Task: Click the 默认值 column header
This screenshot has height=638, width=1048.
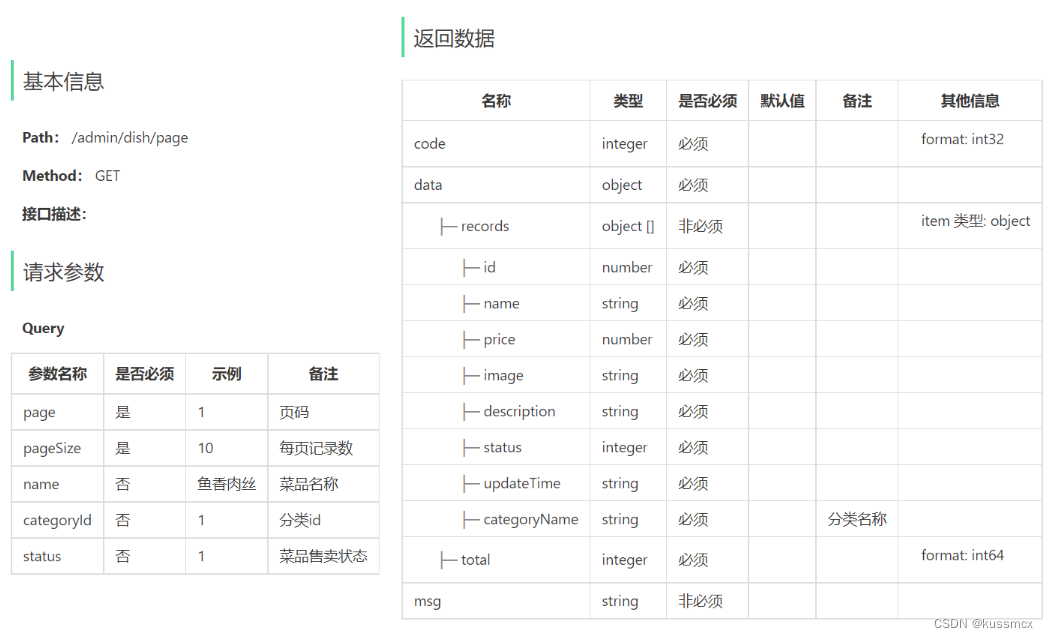Action: 783,101
